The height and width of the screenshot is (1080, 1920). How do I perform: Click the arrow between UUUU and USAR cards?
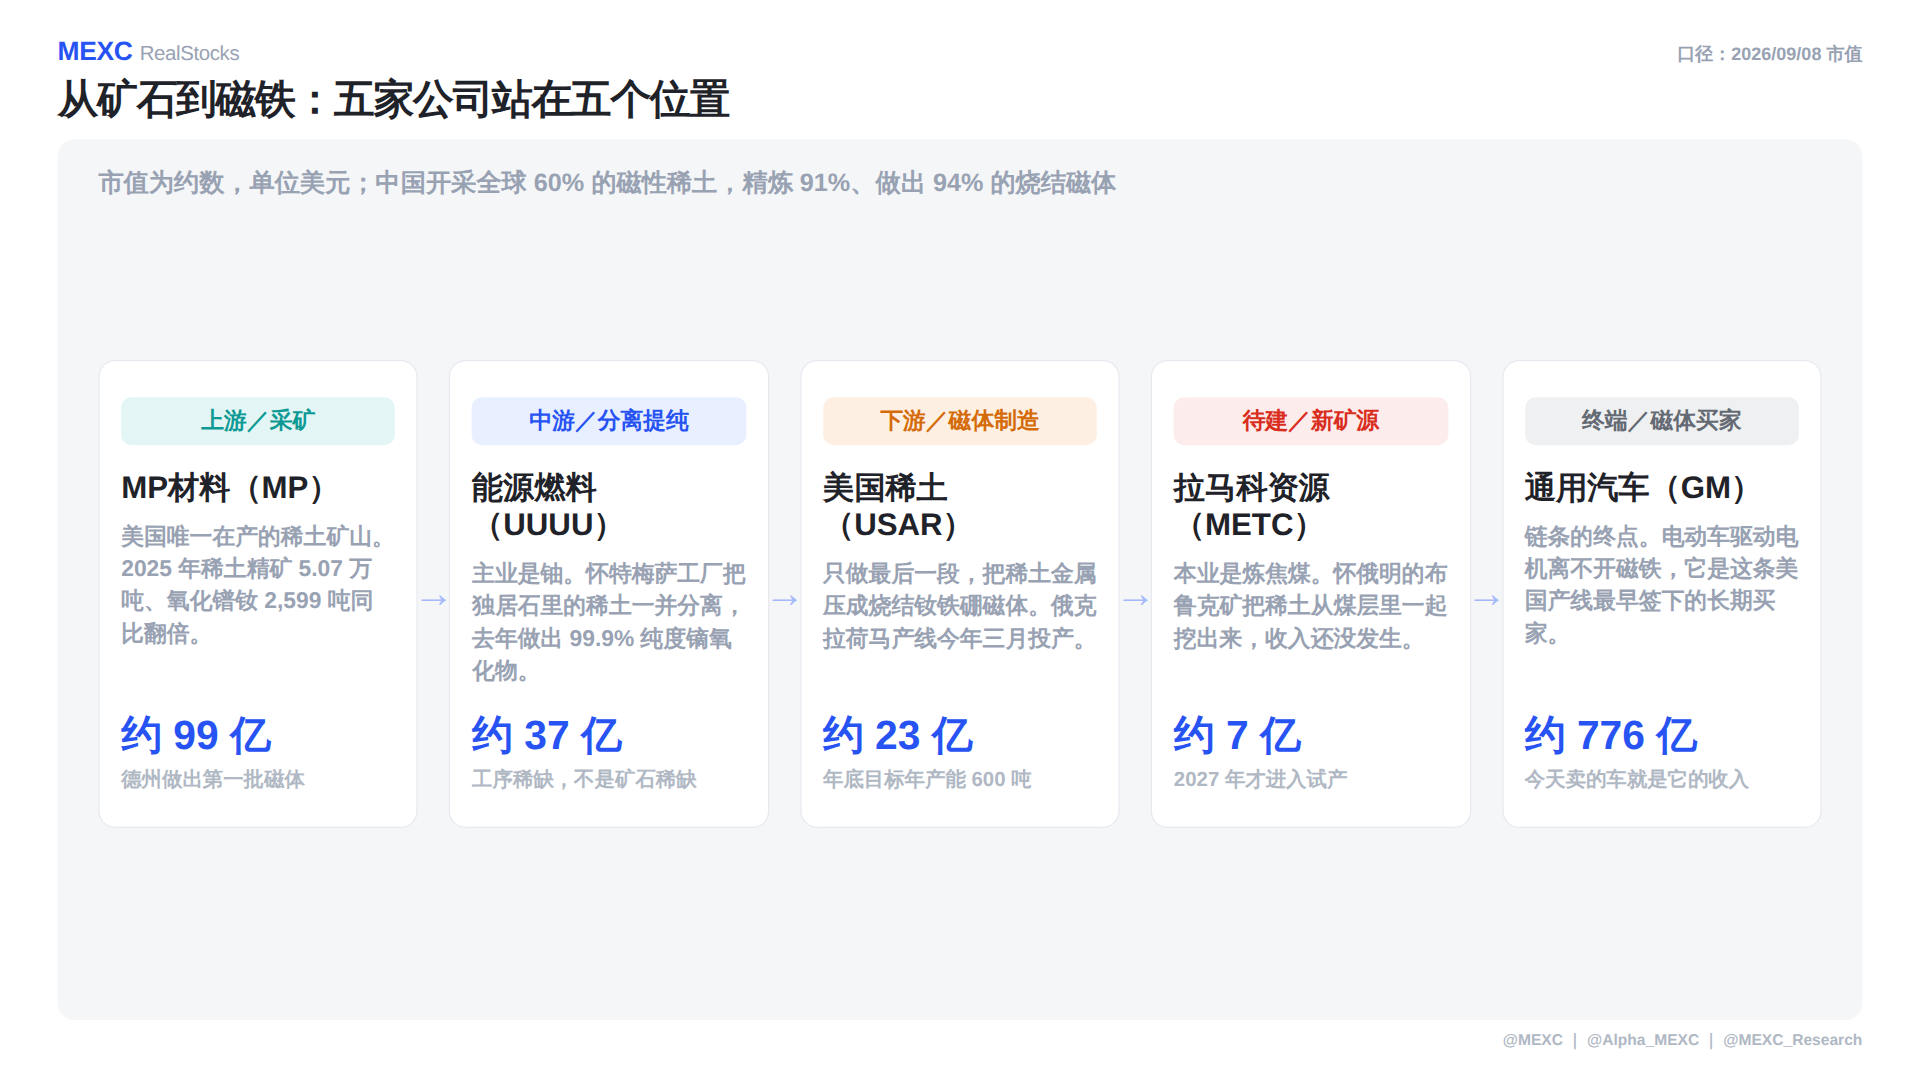coord(785,600)
